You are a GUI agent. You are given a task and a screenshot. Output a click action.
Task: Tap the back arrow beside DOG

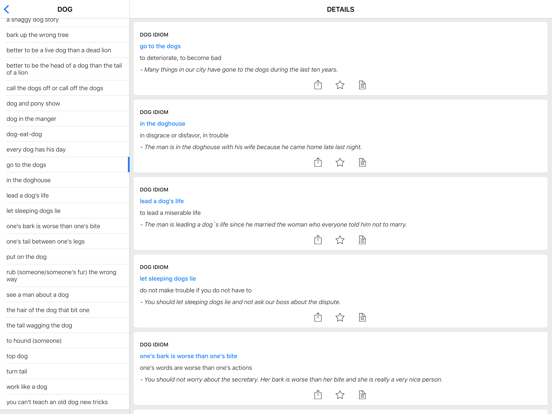click(6, 9)
